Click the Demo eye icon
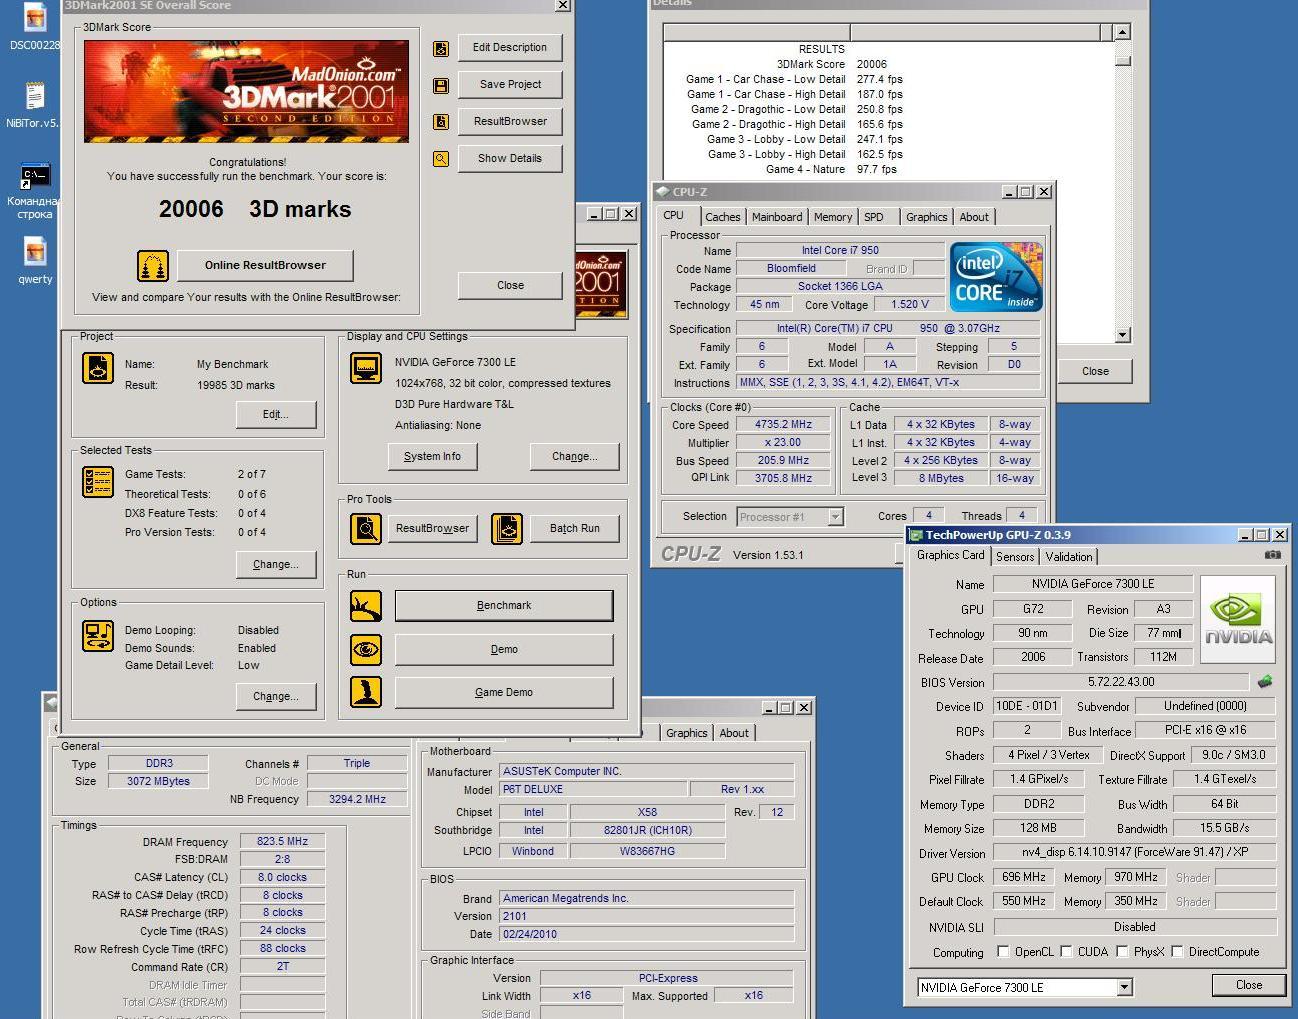The image size is (1298, 1019). pyautogui.click(x=366, y=650)
